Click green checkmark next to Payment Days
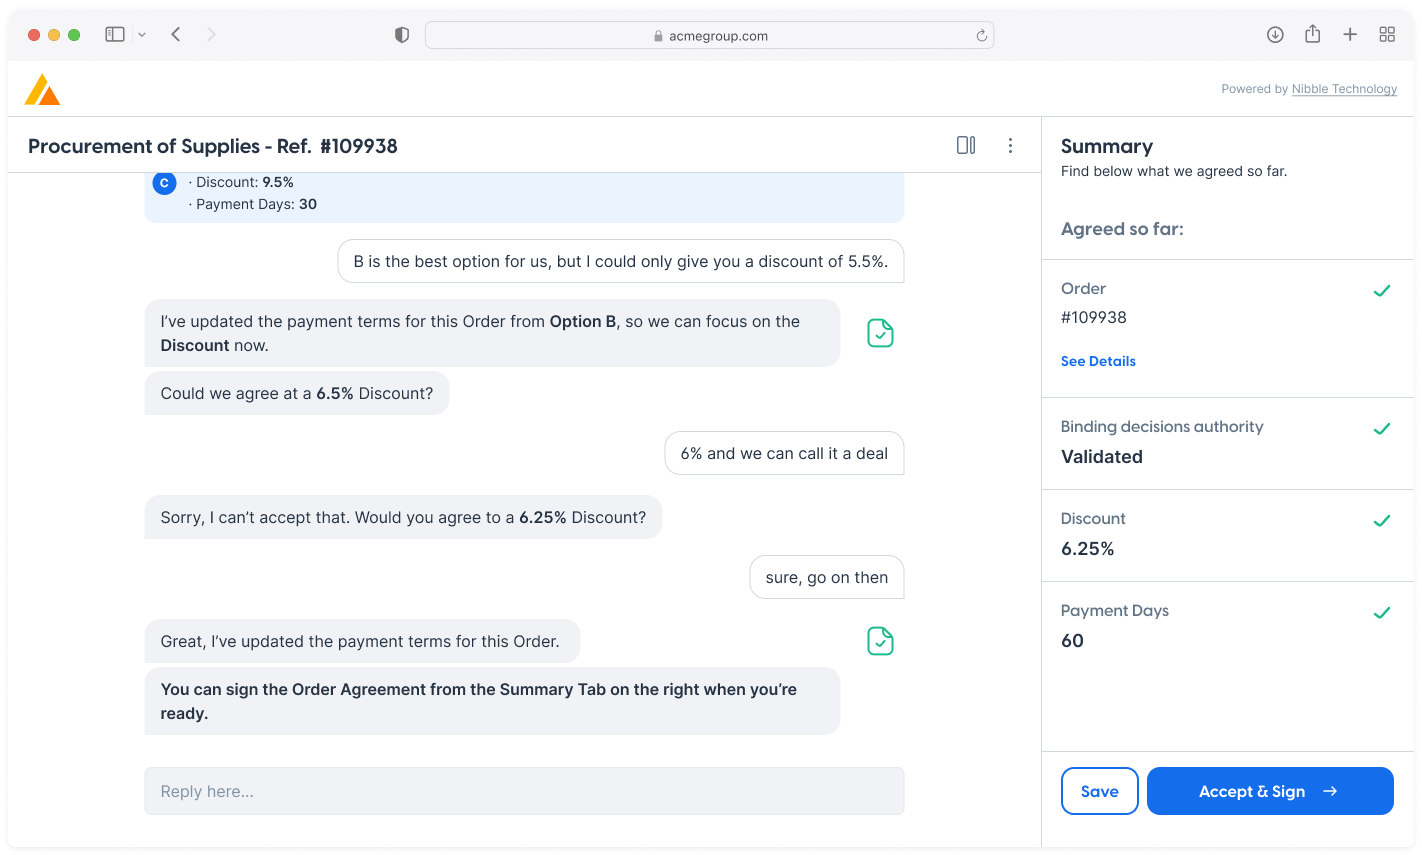The height and width of the screenshot is (855, 1422). pyautogui.click(x=1381, y=613)
